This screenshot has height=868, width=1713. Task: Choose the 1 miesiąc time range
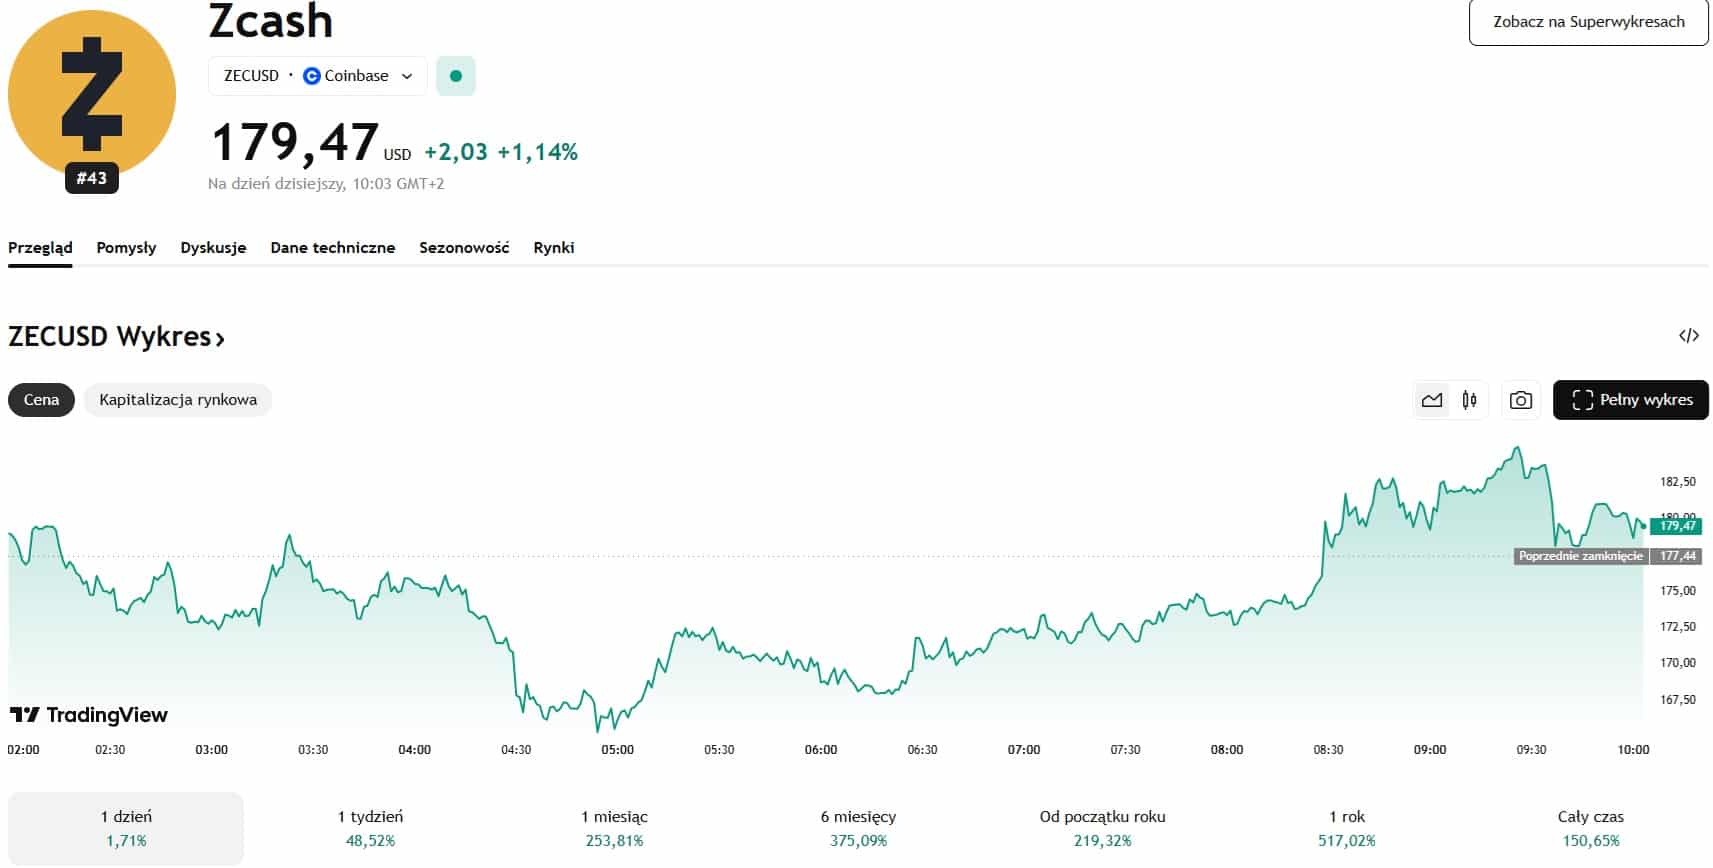point(614,828)
